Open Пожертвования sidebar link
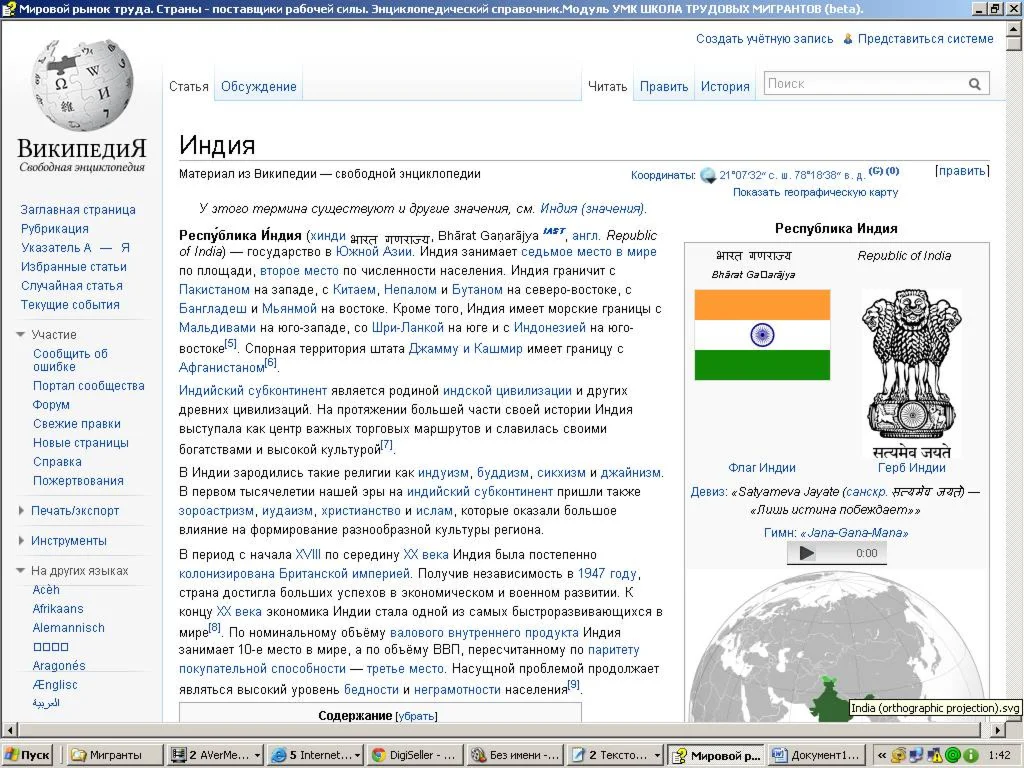The image size is (1024, 768). (78, 481)
